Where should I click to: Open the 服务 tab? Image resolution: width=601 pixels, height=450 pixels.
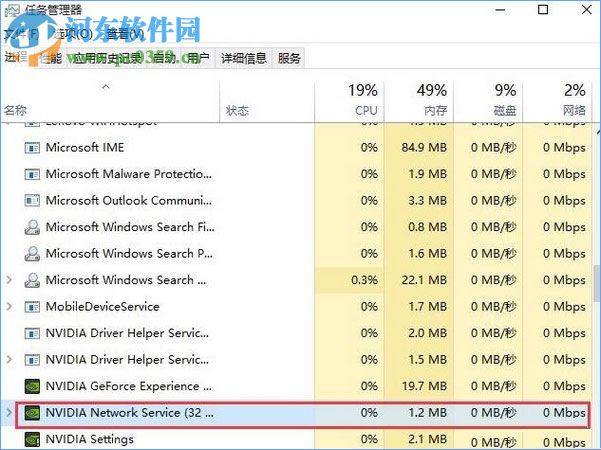(289, 58)
